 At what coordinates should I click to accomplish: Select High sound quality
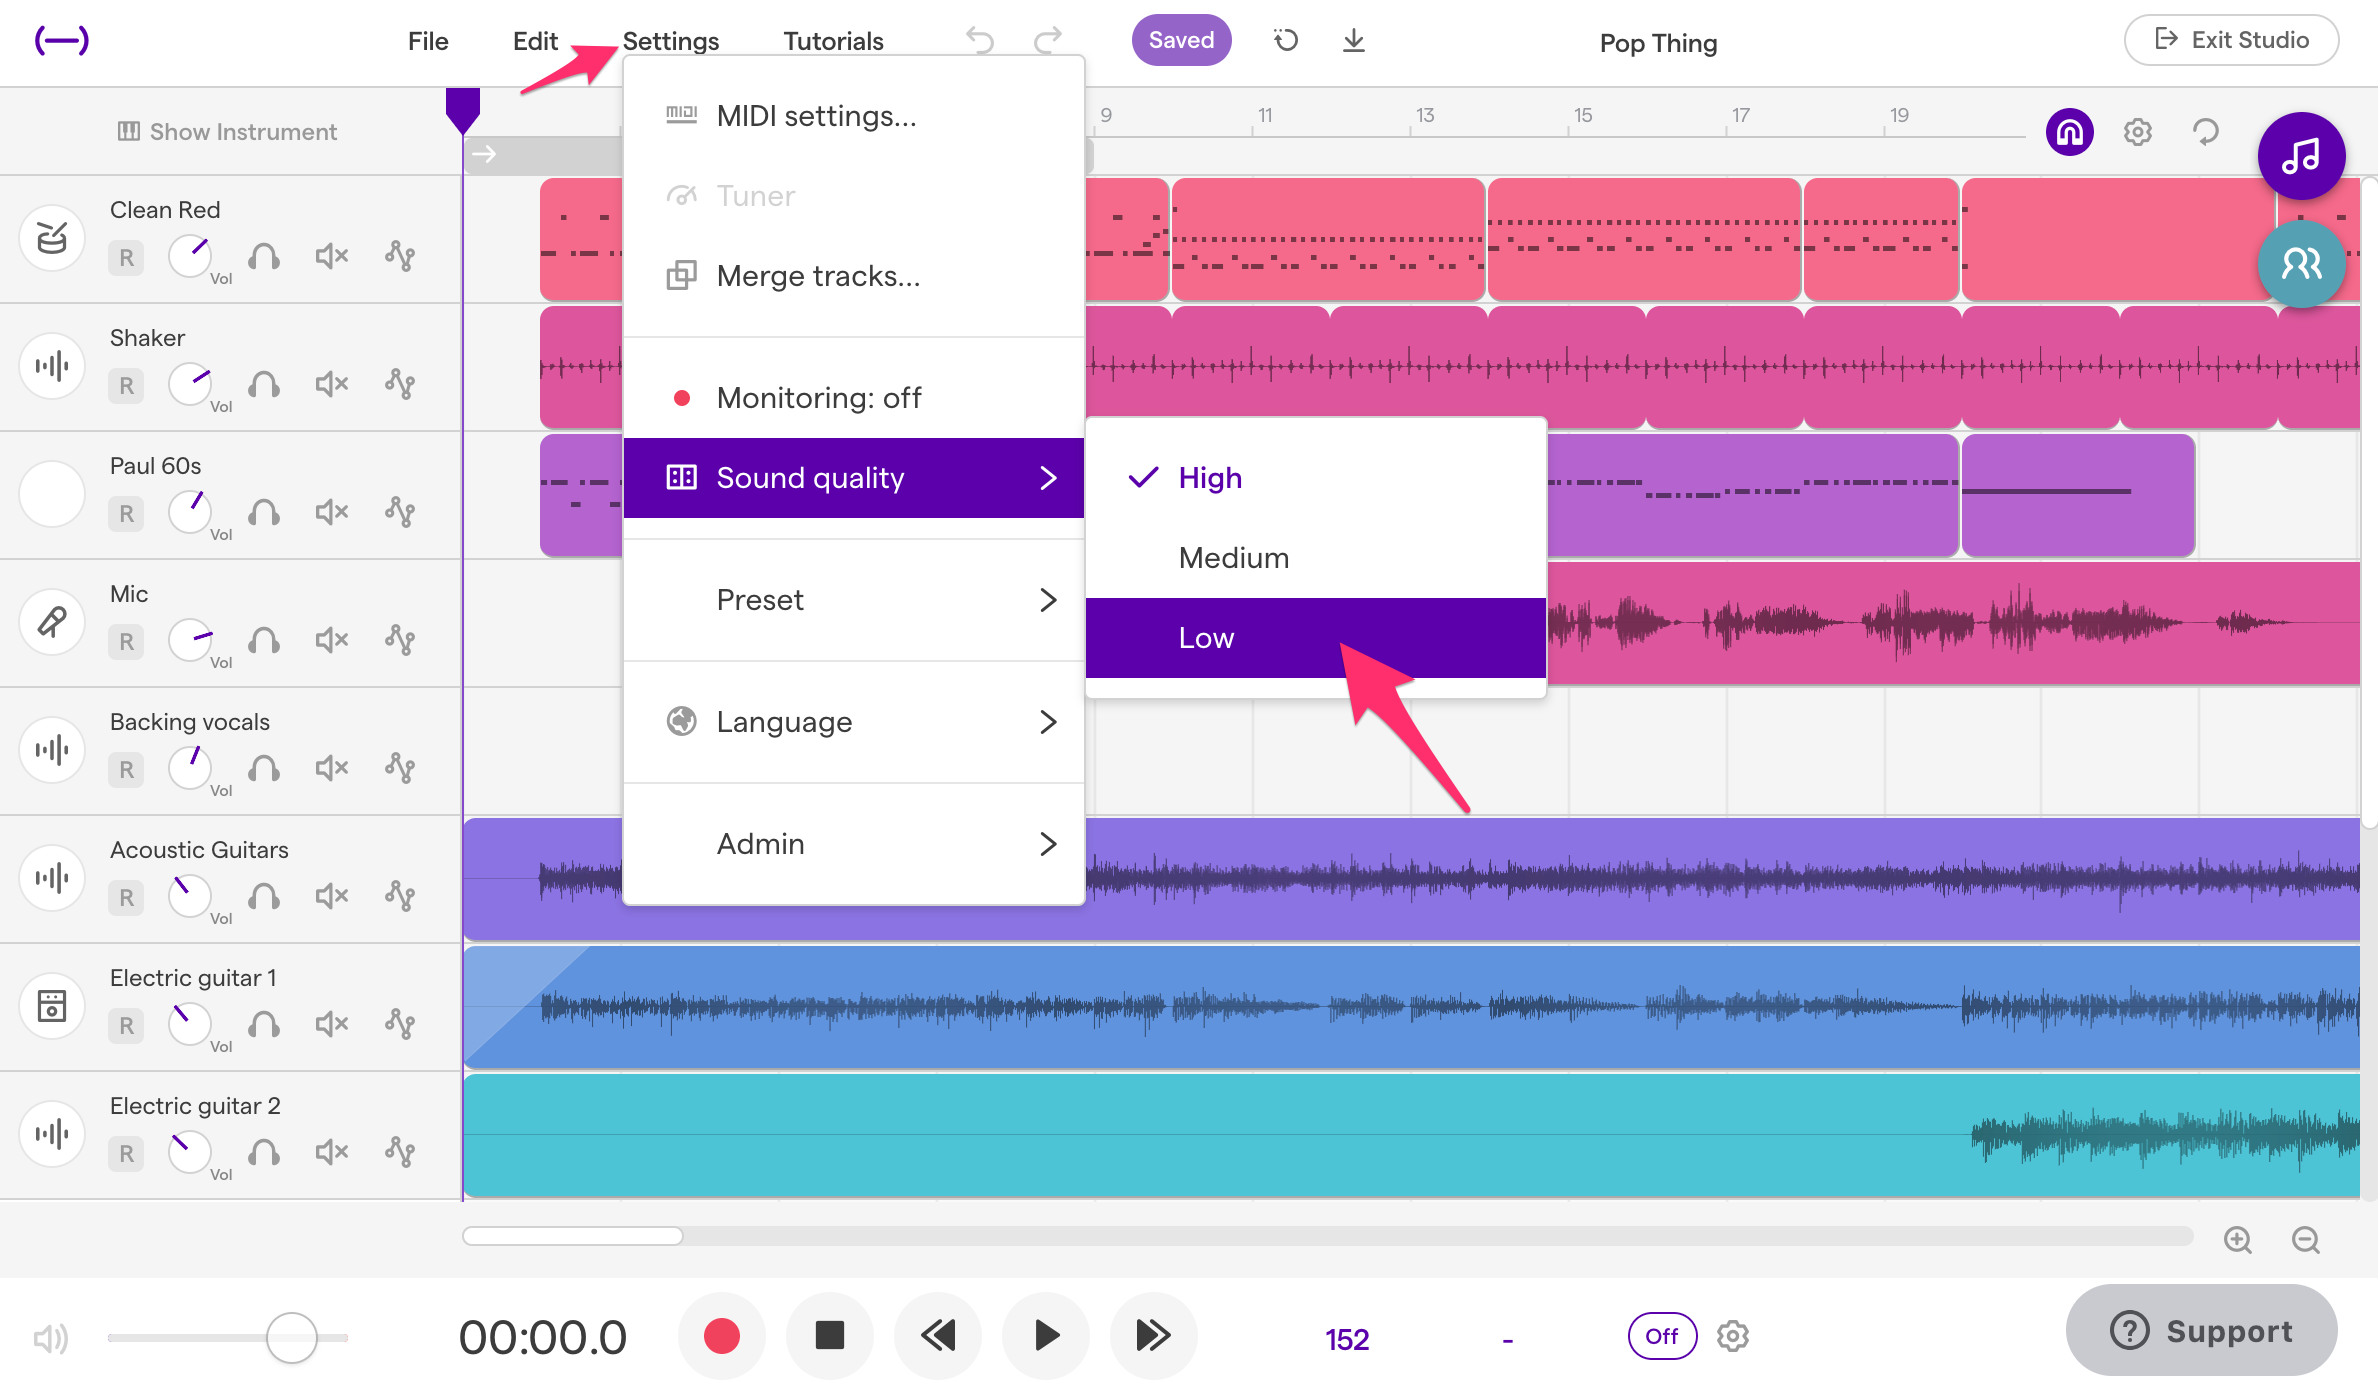click(x=1316, y=478)
